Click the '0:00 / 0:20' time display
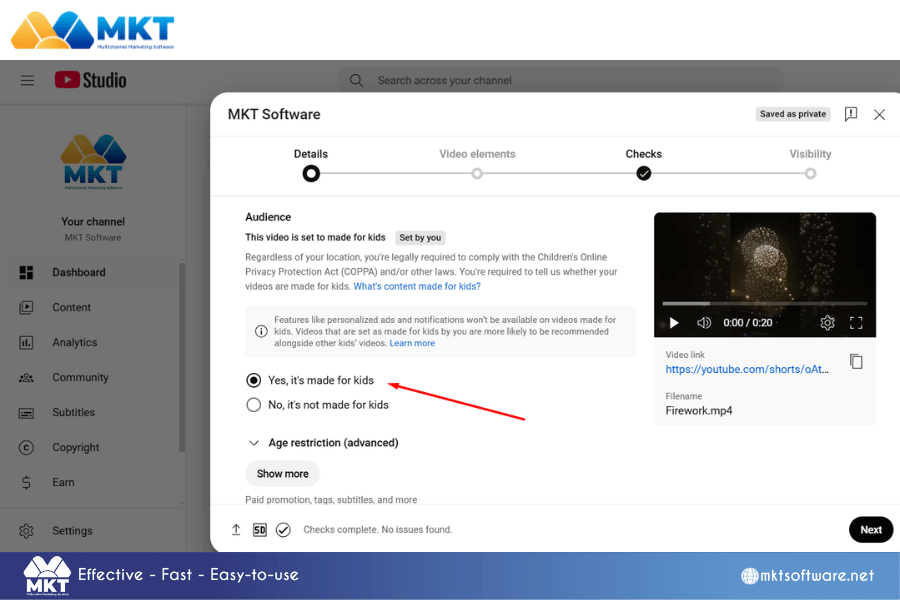900x600 pixels. (747, 323)
